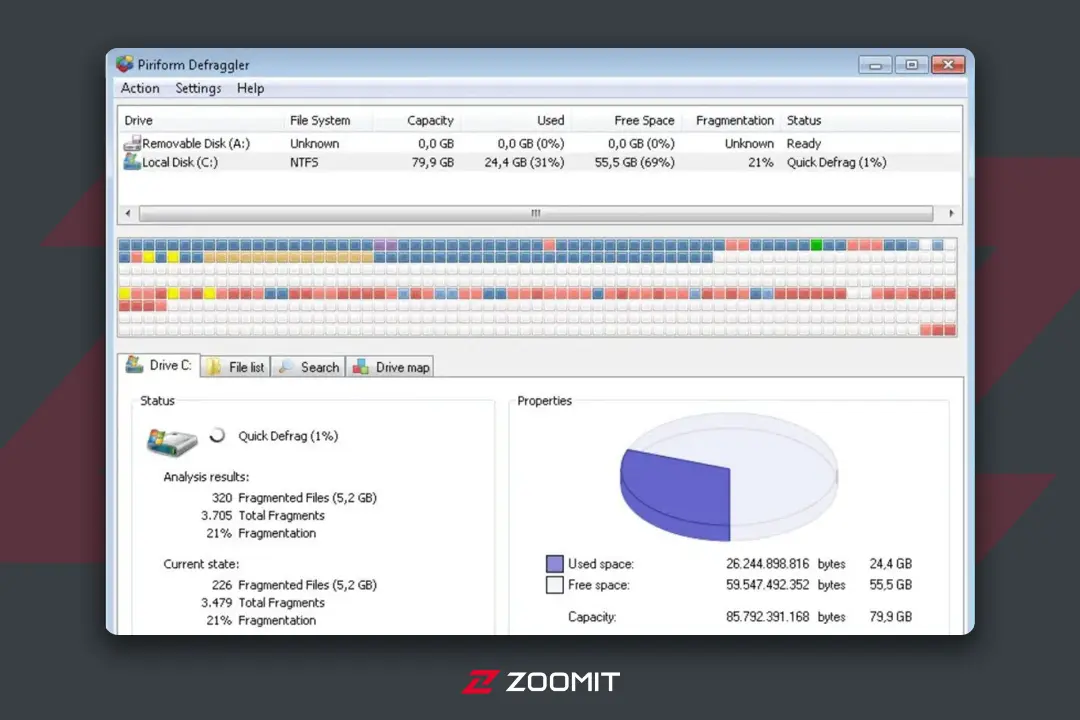Click the NTFS file system cell

[x=304, y=162]
